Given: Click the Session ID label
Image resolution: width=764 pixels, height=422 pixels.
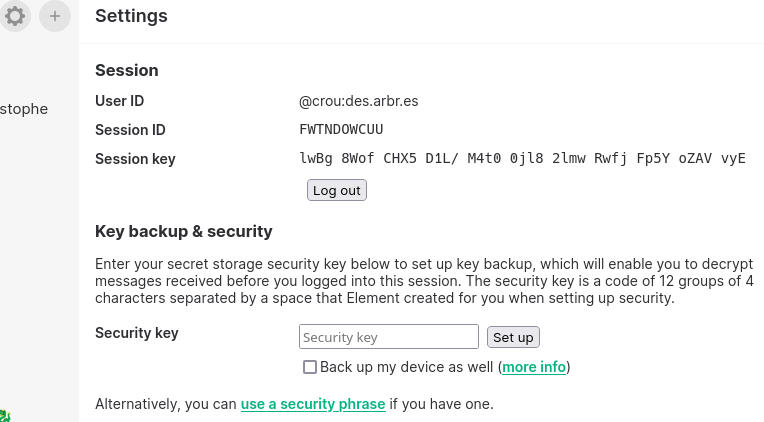Looking at the screenshot, I should click(130, 130).
